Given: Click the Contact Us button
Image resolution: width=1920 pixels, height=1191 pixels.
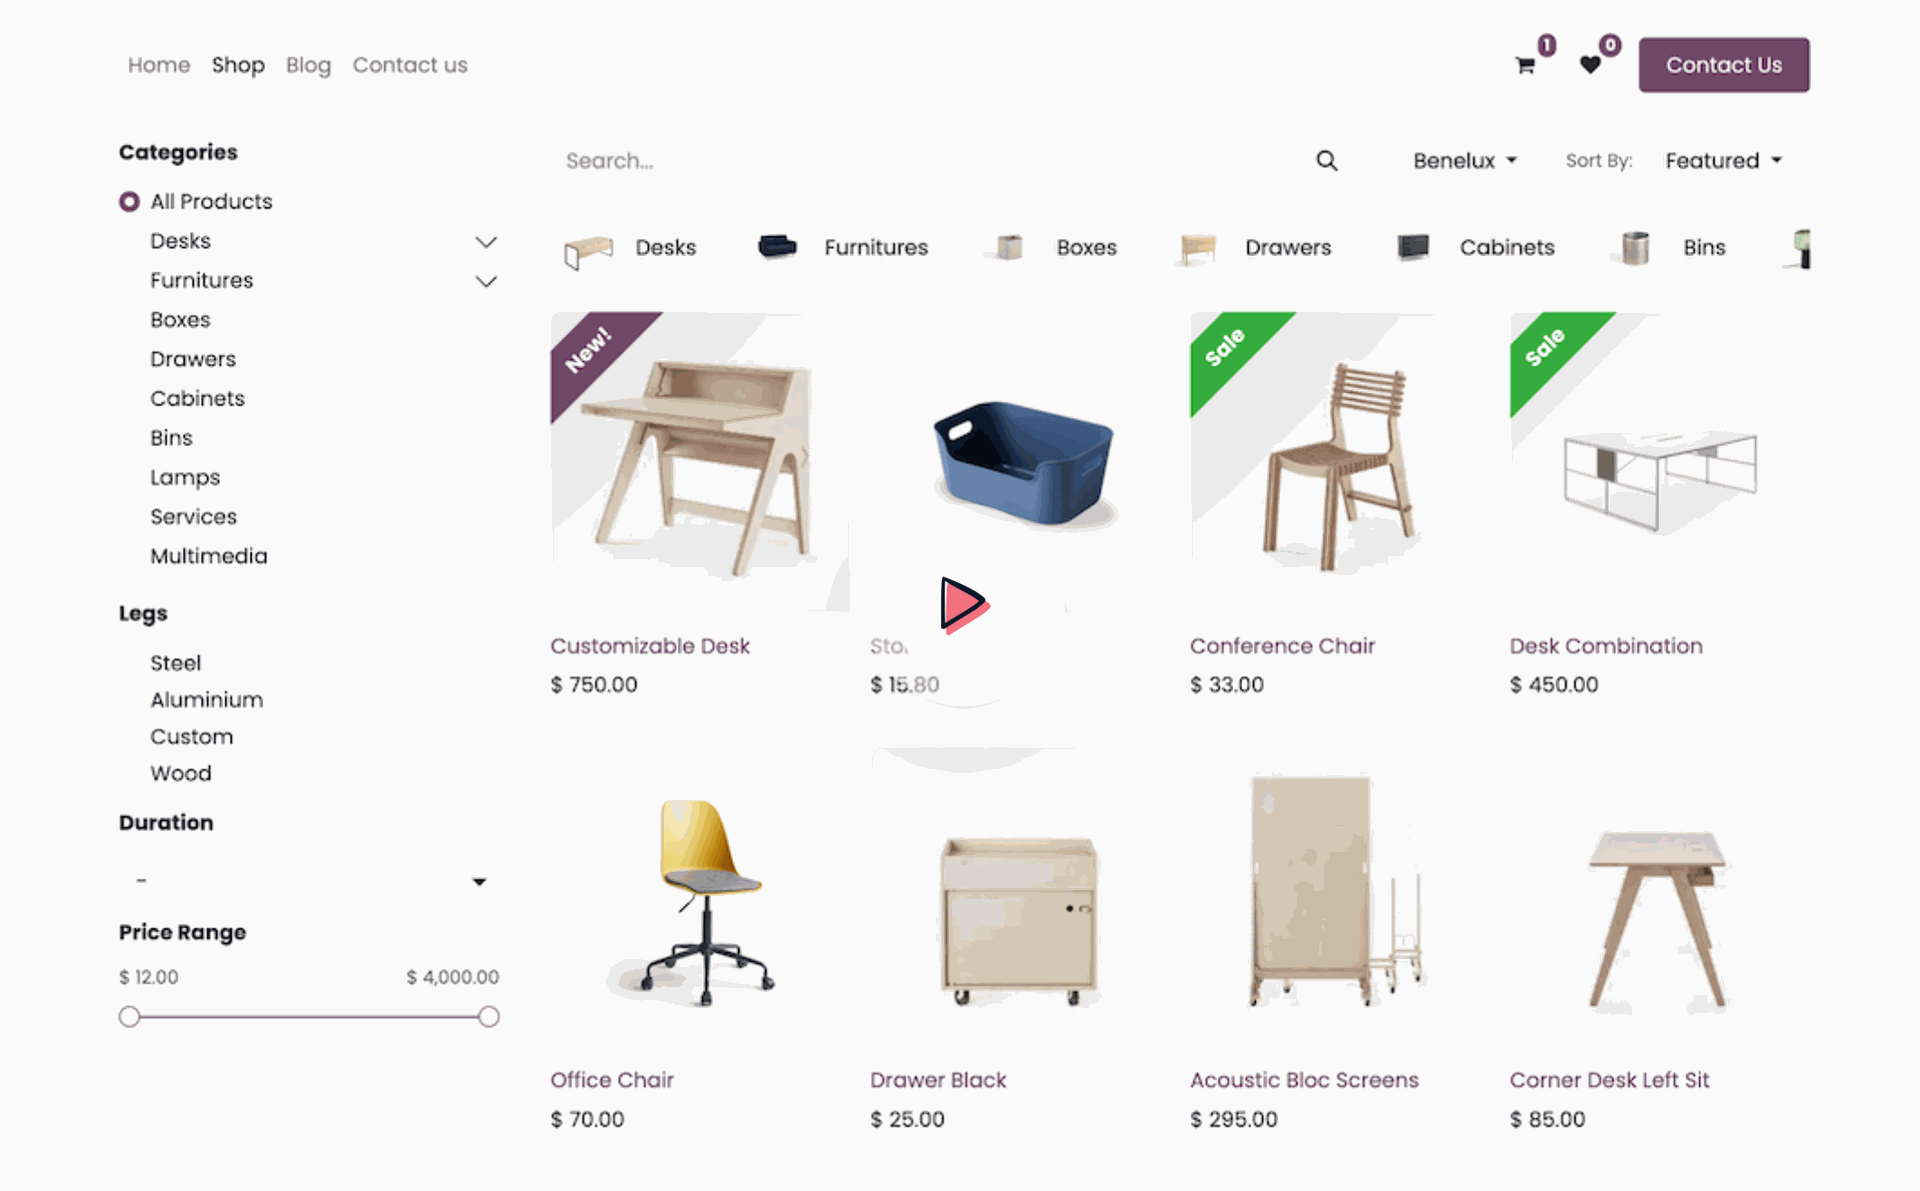Looking at the screenshot, I should [x=1724, y=65].
